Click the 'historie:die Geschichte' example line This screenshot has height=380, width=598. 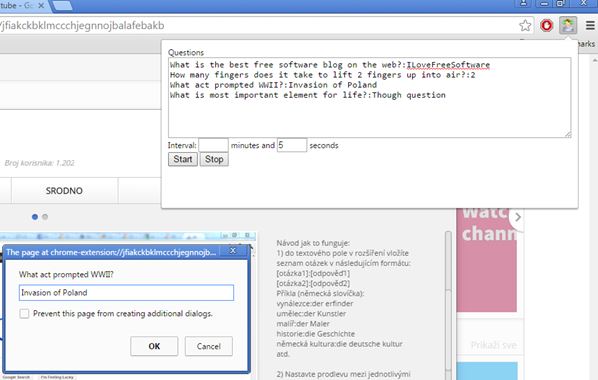coord(315,334)
